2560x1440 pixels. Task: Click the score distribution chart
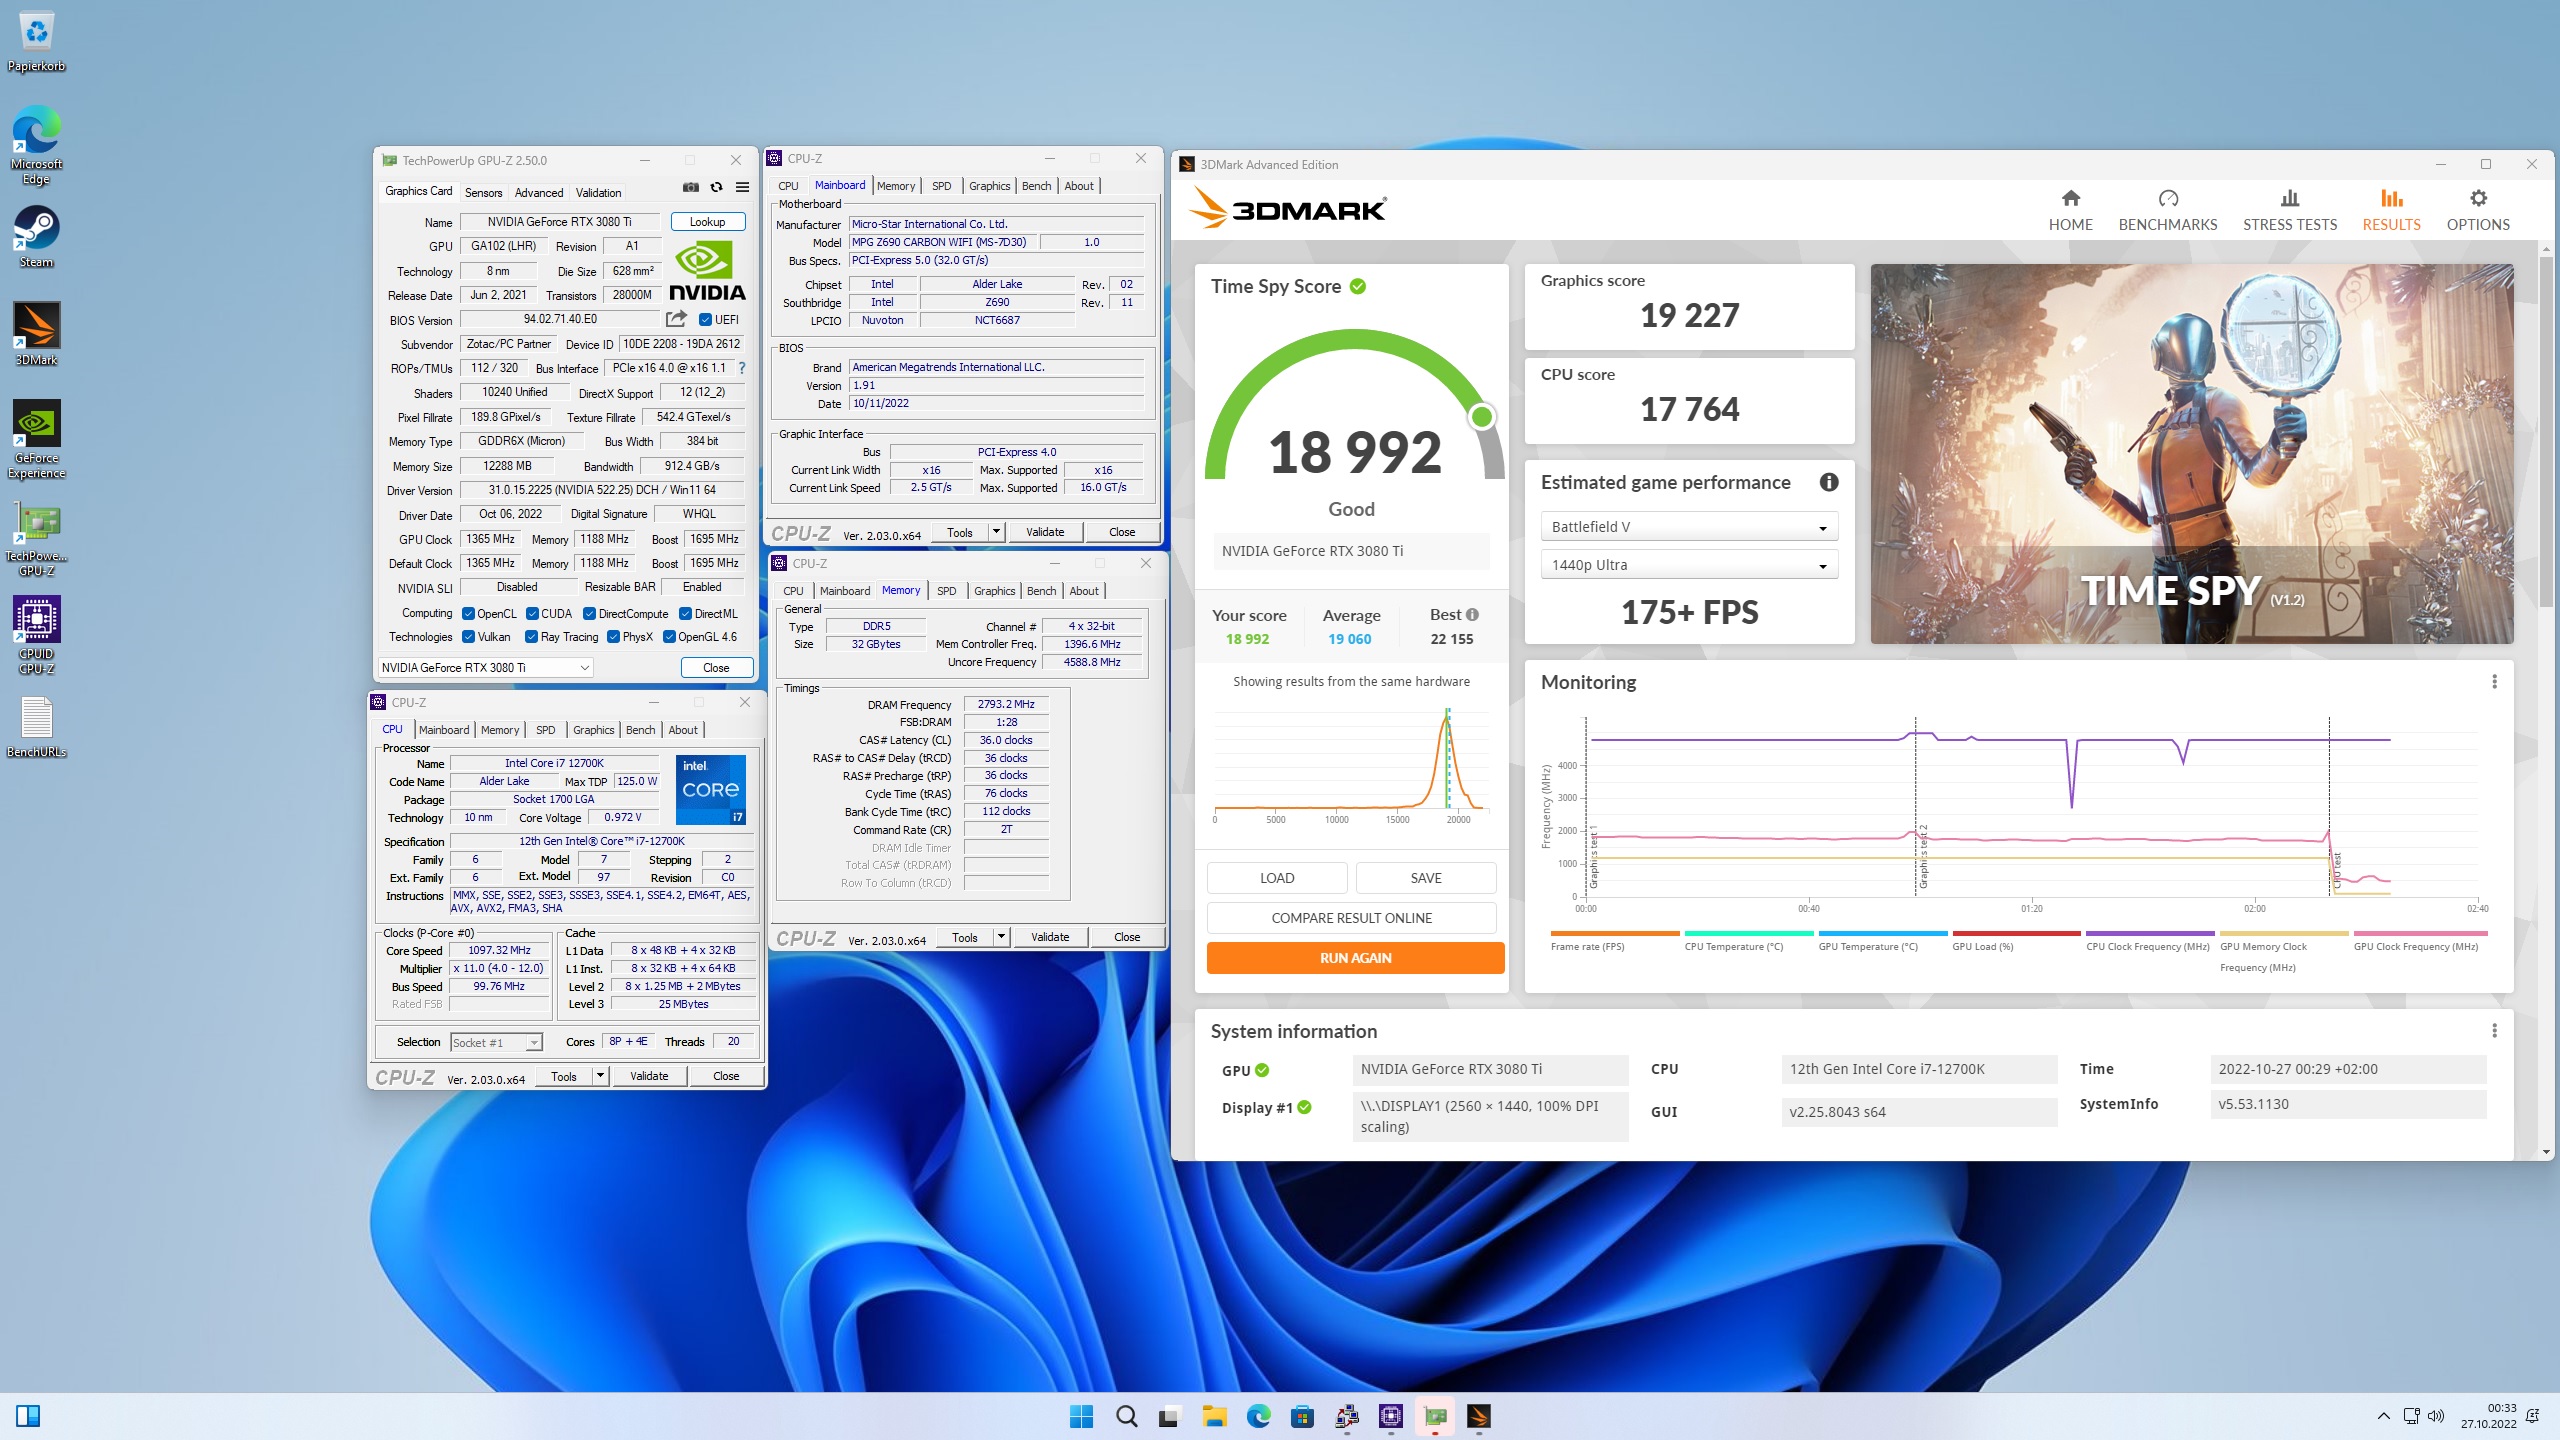[1351, 764]
